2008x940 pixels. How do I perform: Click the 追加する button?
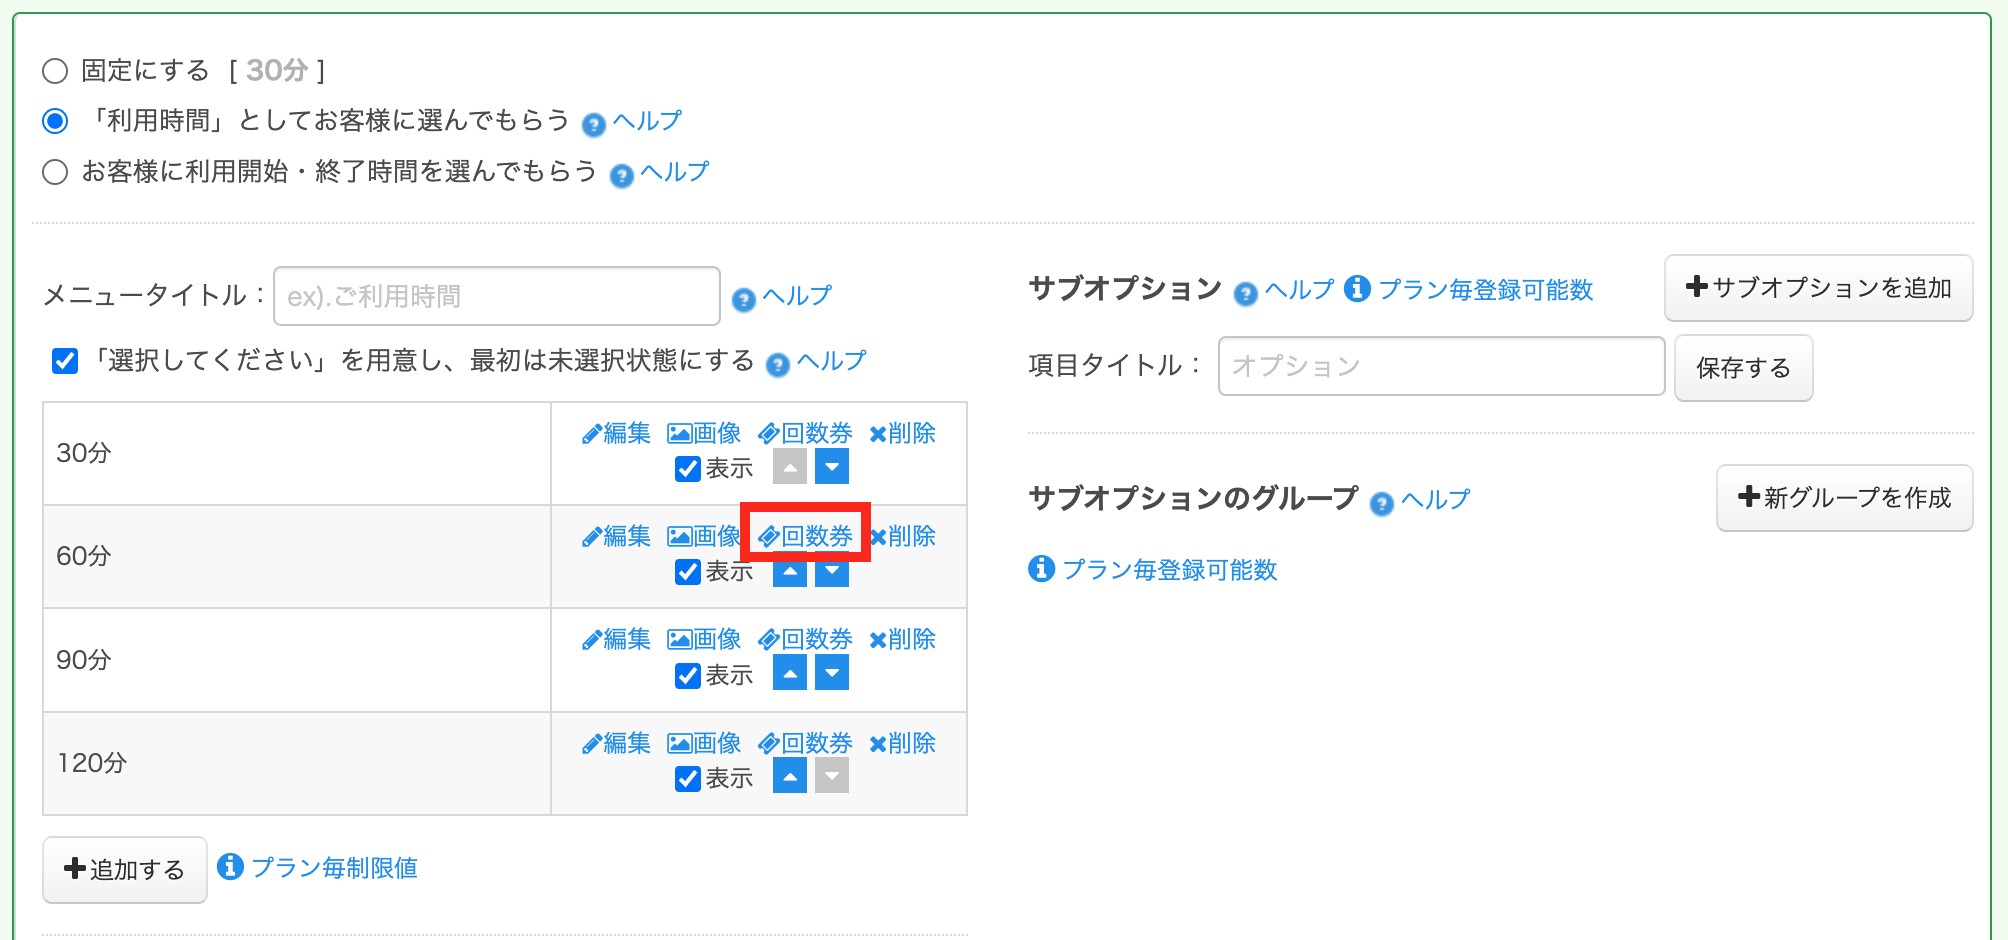tap(125, 869)
